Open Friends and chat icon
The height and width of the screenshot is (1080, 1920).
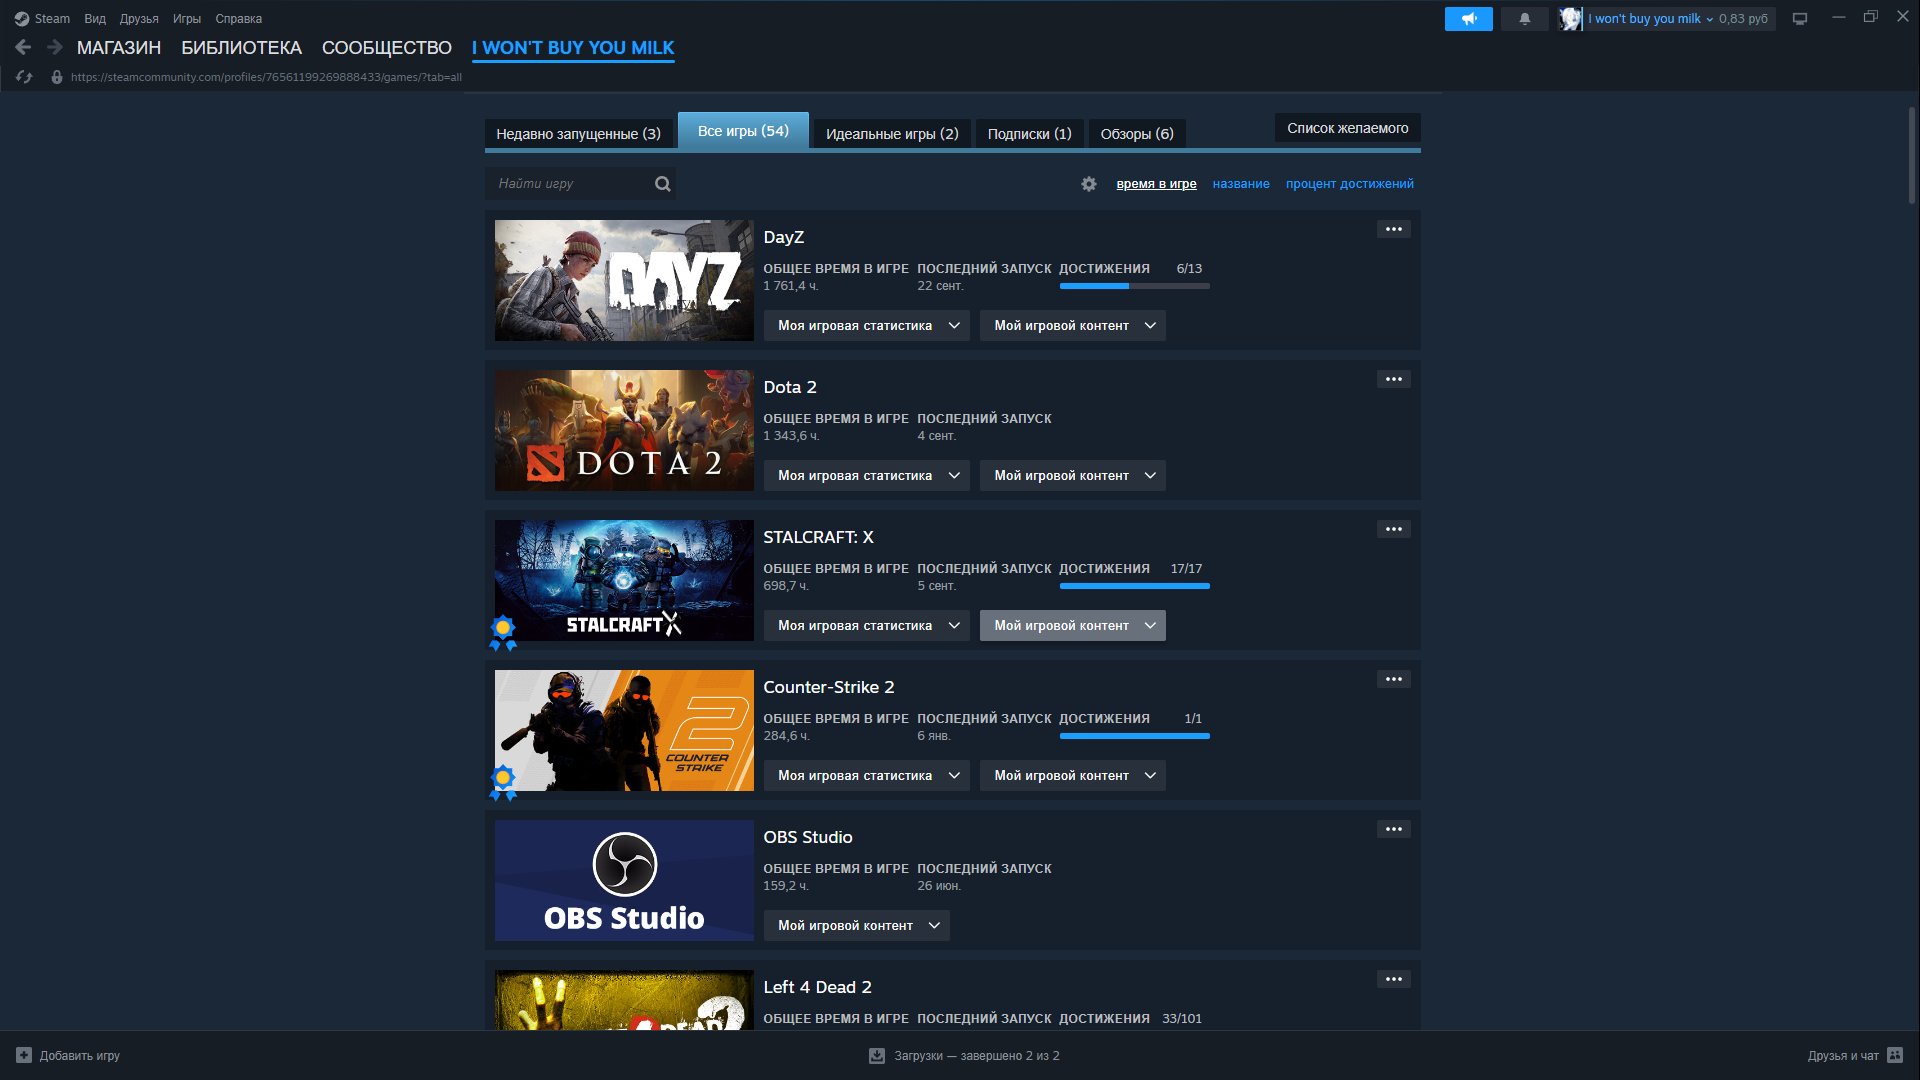1895,1055
